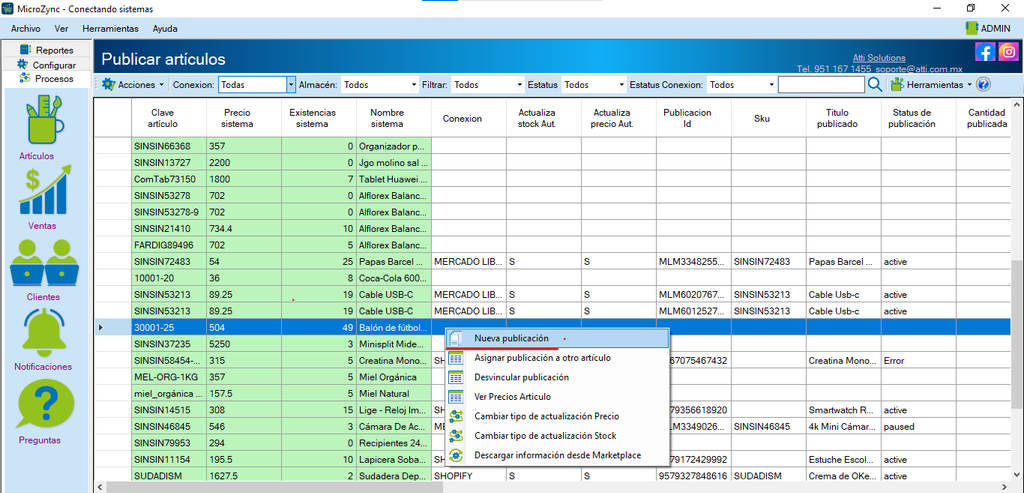
Task: Select the Coca-Cola 600 name cell
Action: (x=394, y=278)
